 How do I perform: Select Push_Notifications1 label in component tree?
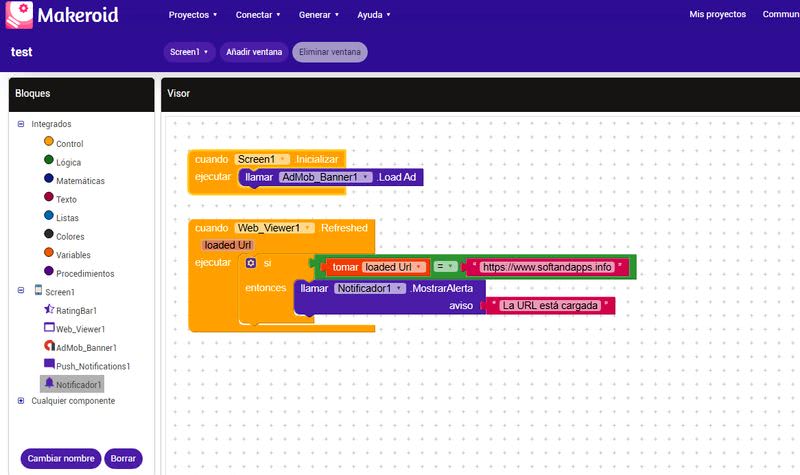93,366
